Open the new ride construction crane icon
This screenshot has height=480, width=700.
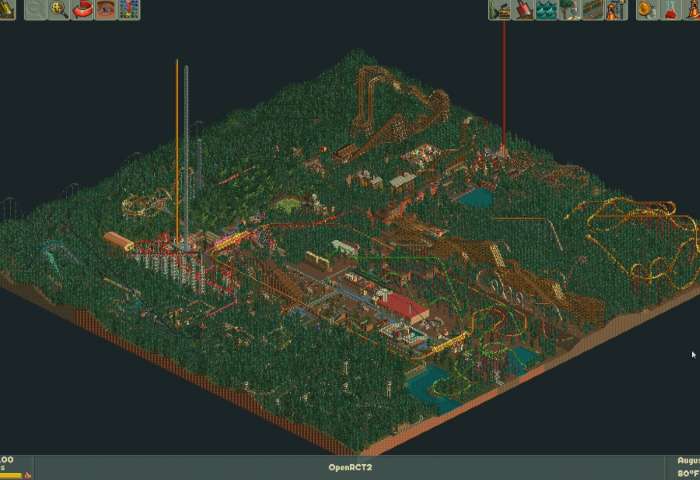(616, 9)
